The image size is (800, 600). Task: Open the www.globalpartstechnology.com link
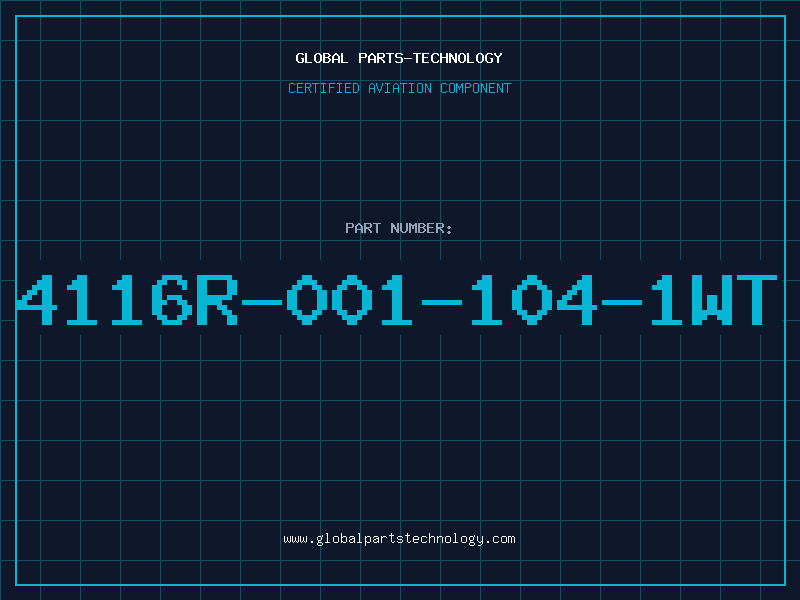[399, 539]
